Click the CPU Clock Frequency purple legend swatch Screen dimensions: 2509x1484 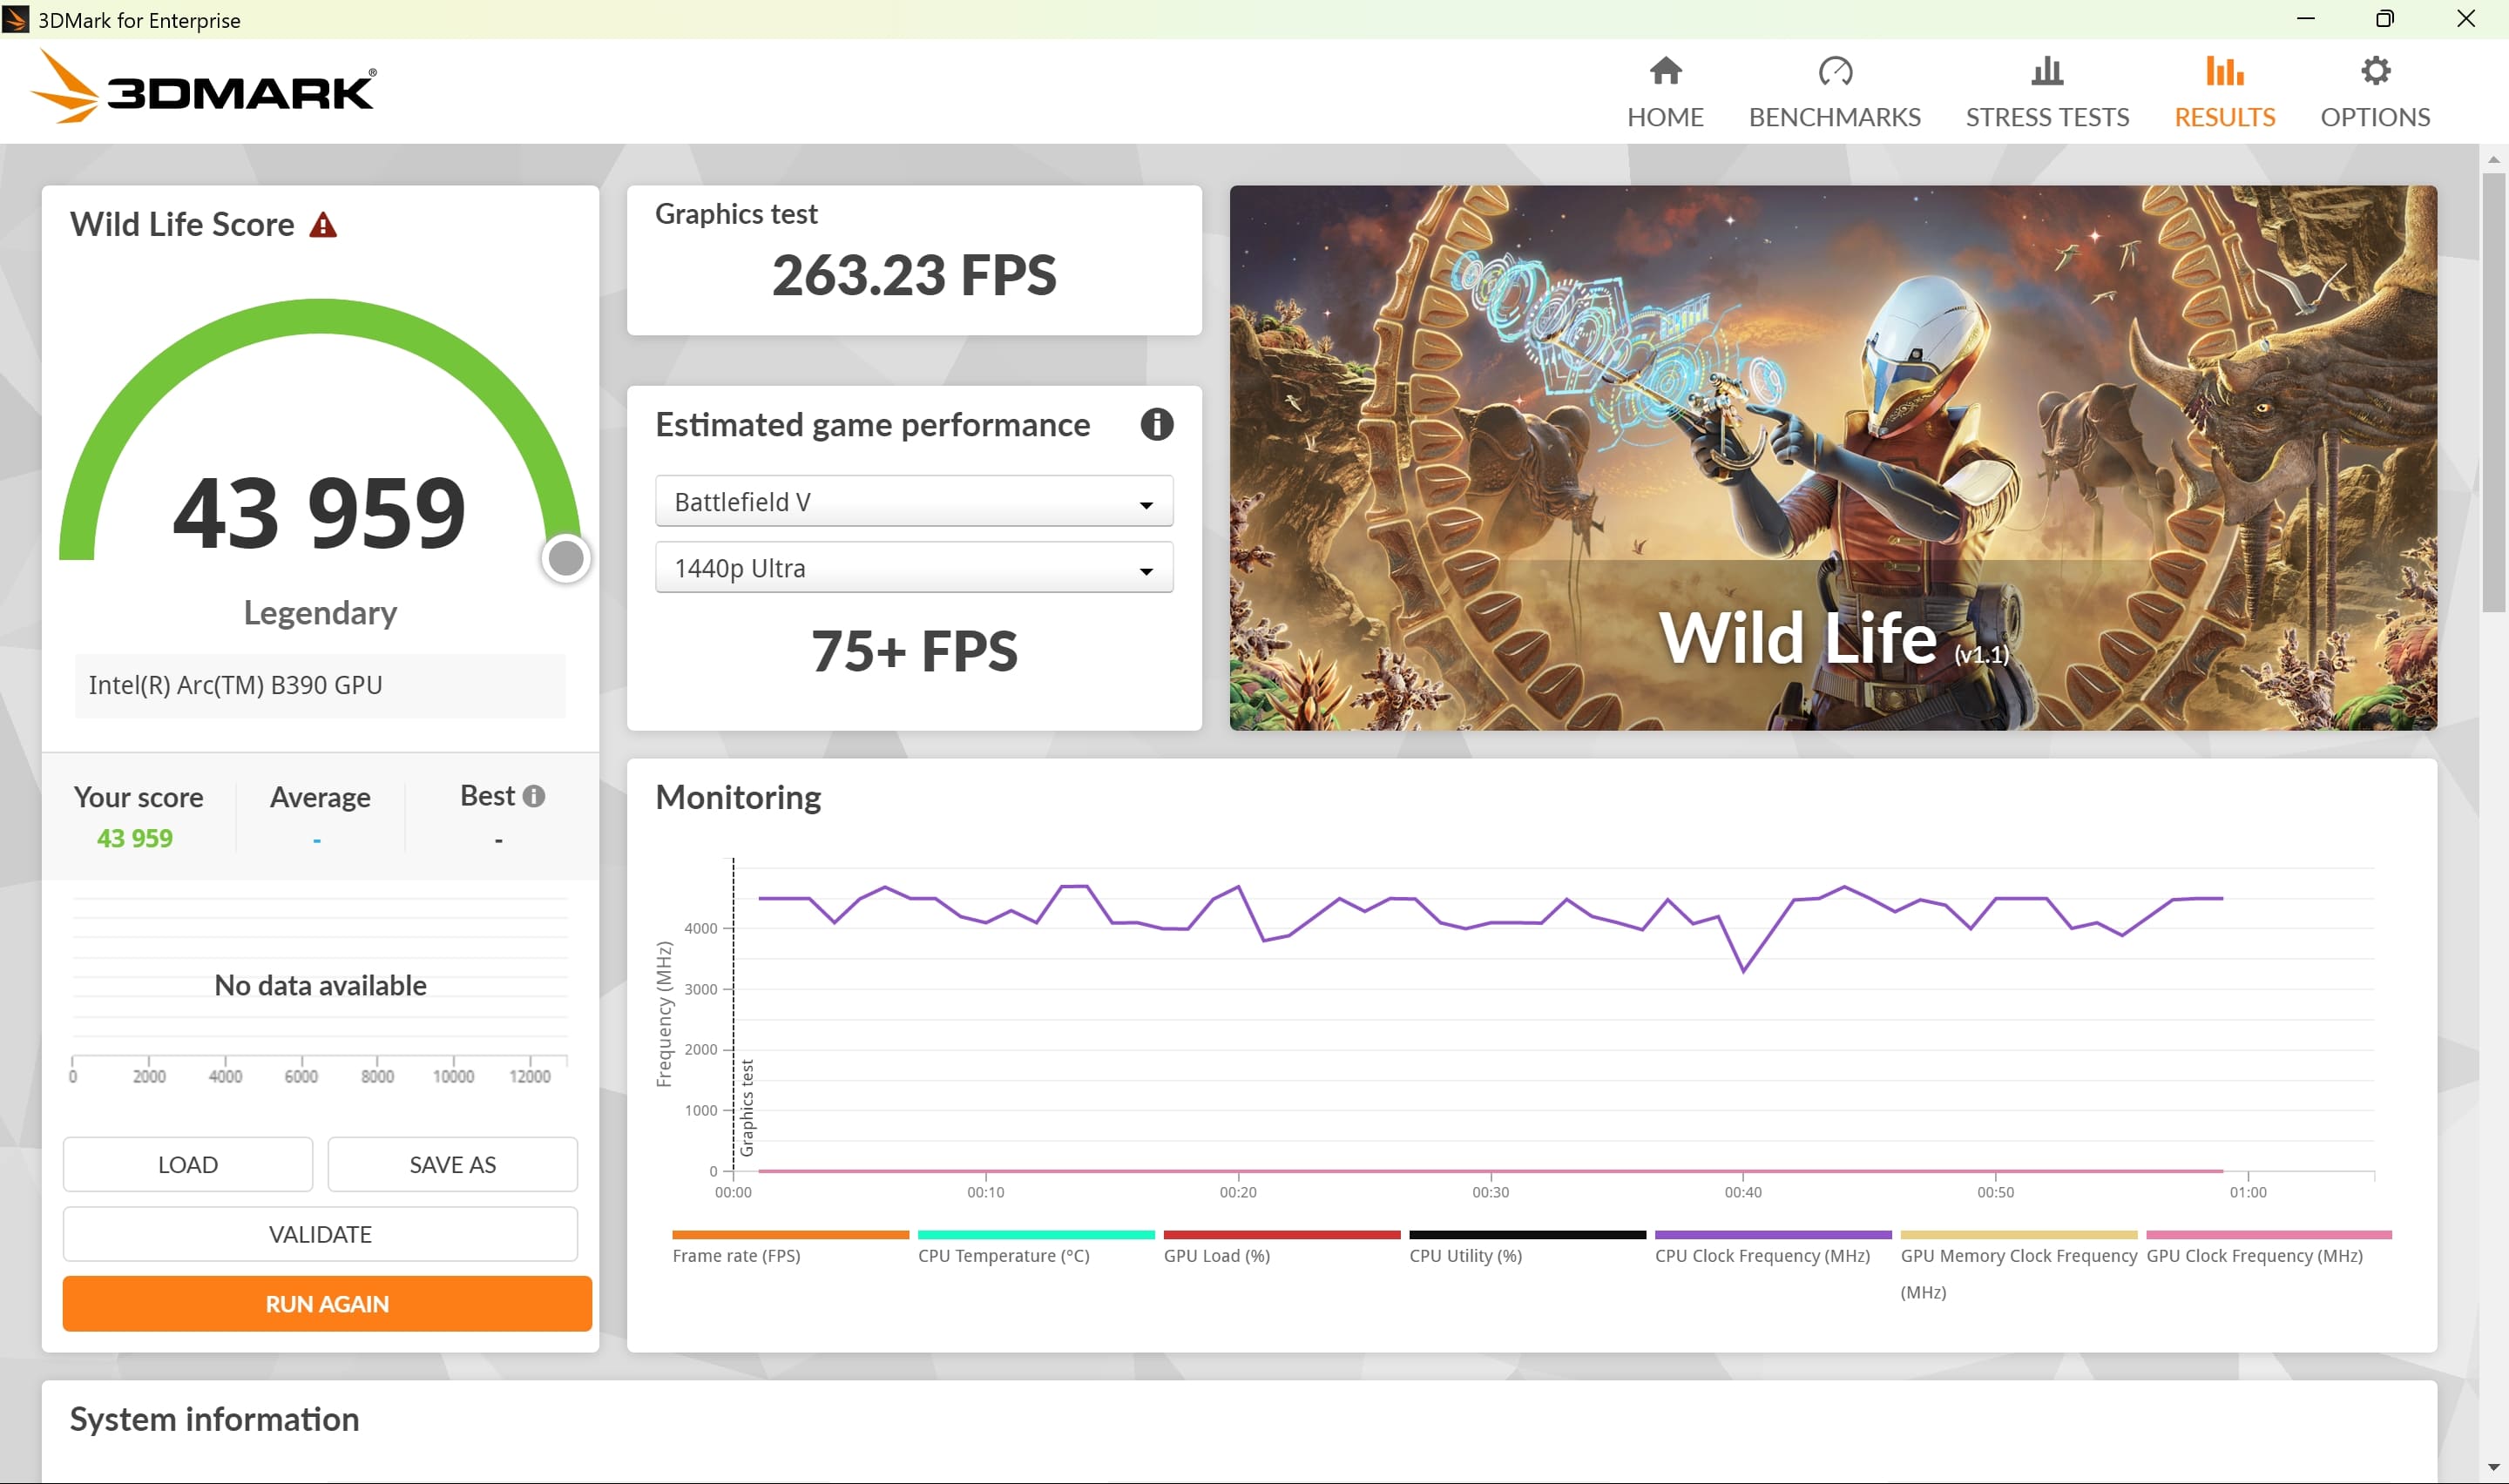point(1772,1235)
